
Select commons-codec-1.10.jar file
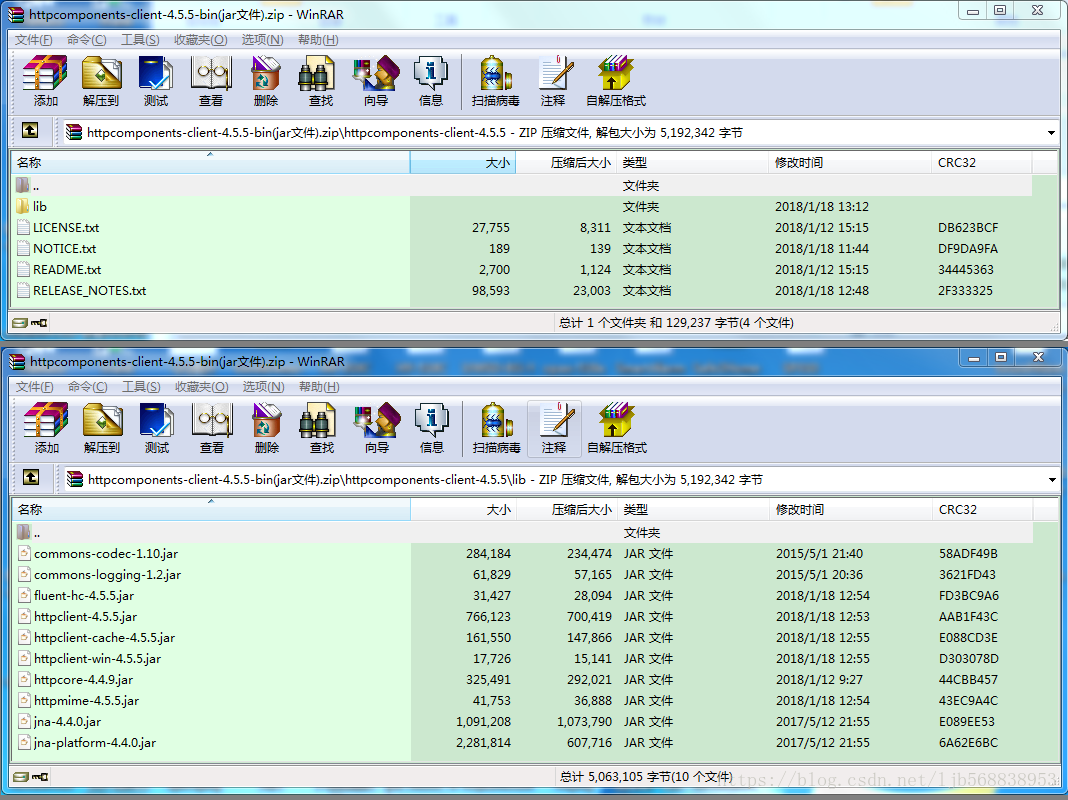point(524,554)
